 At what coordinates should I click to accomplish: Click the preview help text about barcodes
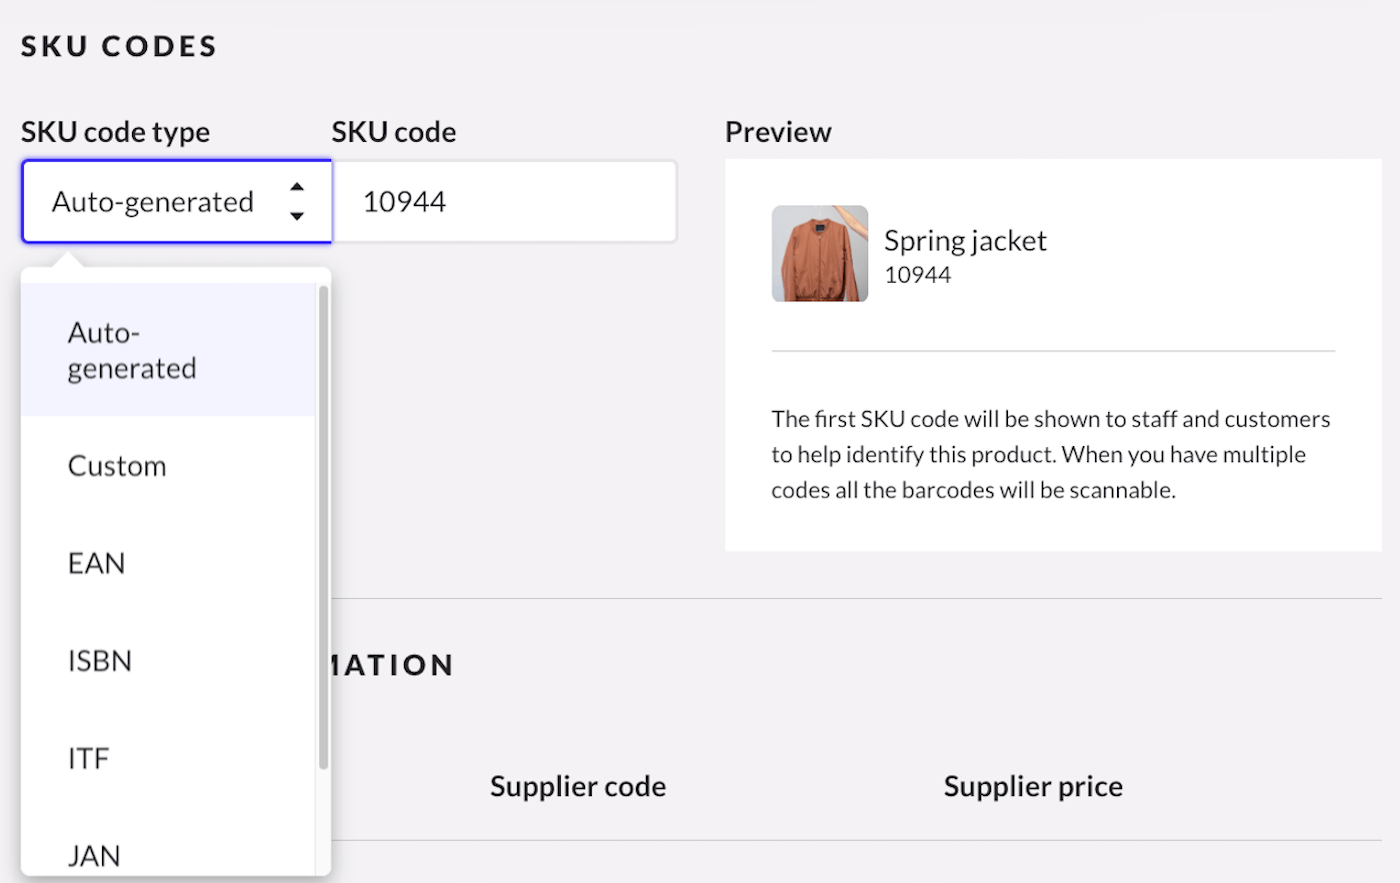pos(1050,454)
